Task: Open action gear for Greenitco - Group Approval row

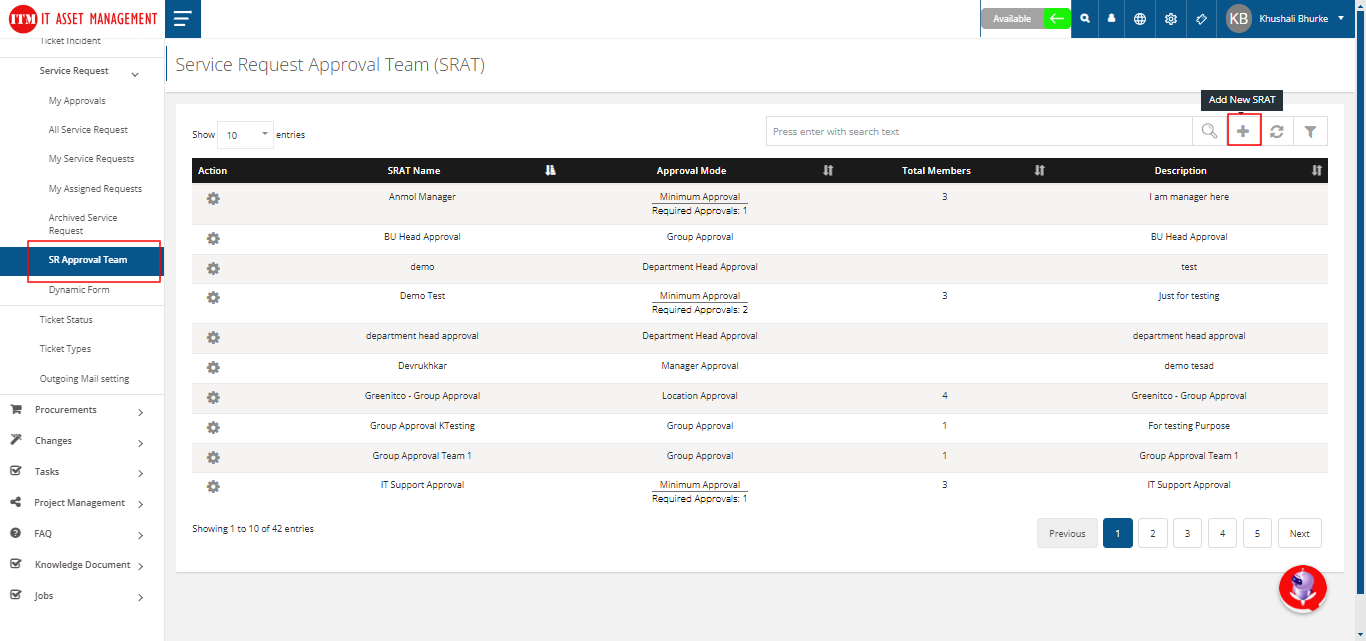Action: point(213,397)
